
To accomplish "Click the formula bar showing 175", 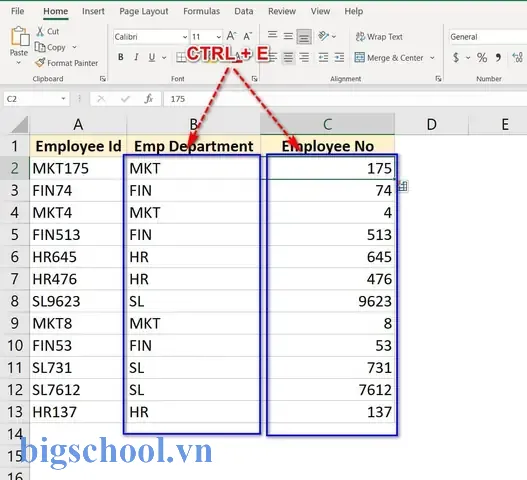I will (x=345, y=99).
